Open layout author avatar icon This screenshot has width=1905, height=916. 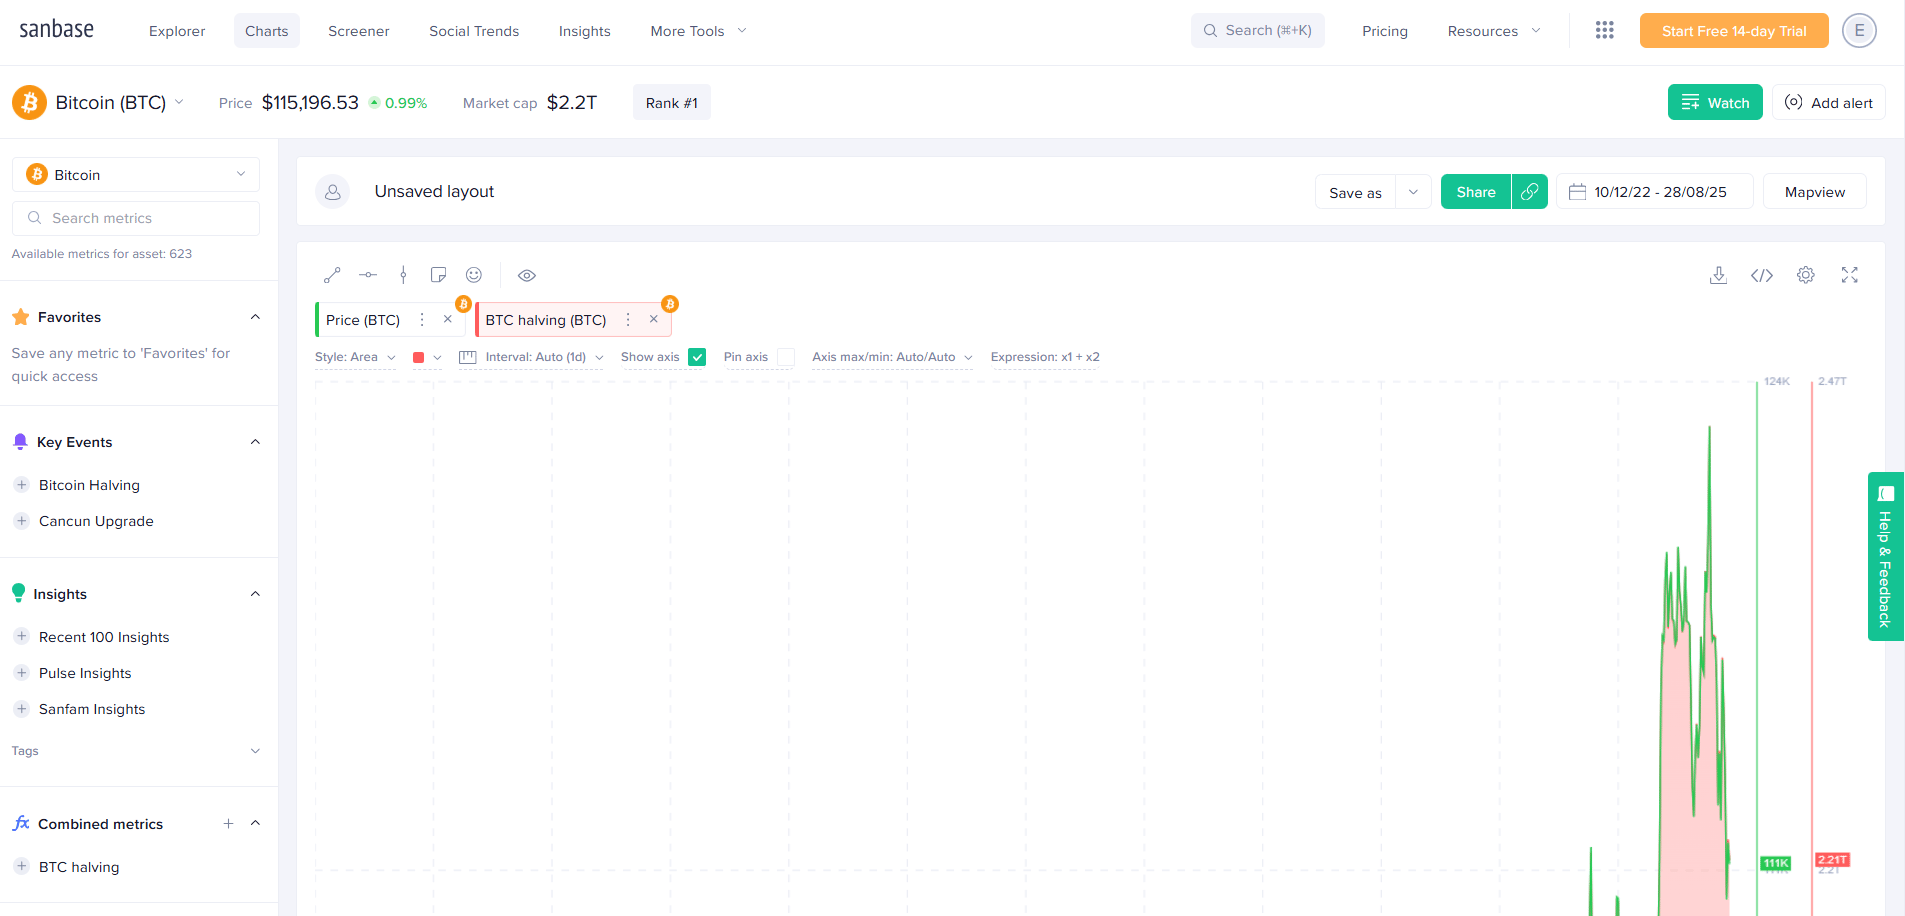tap(333, 192)
